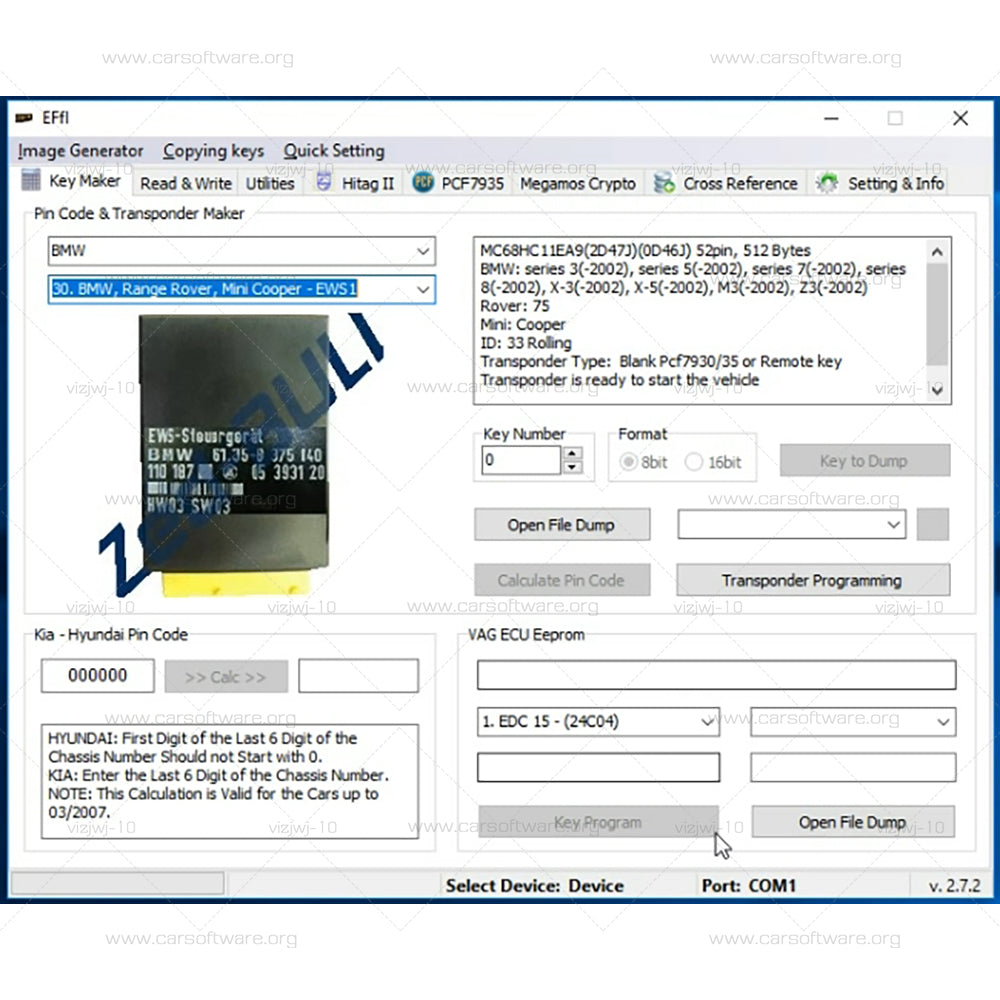Decrease the Key Number value
1000x1000 pixels.
point(572,467)
